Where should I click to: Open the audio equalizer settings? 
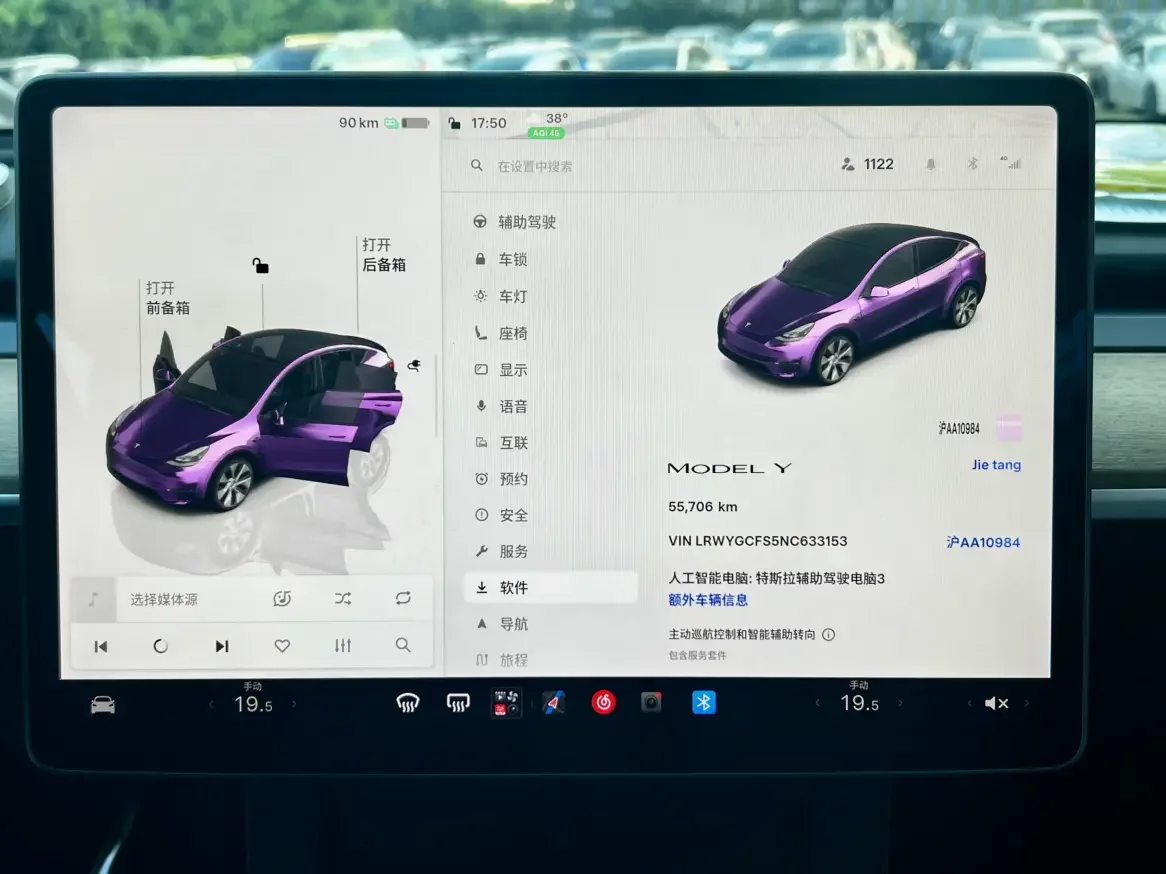(343, 645)
